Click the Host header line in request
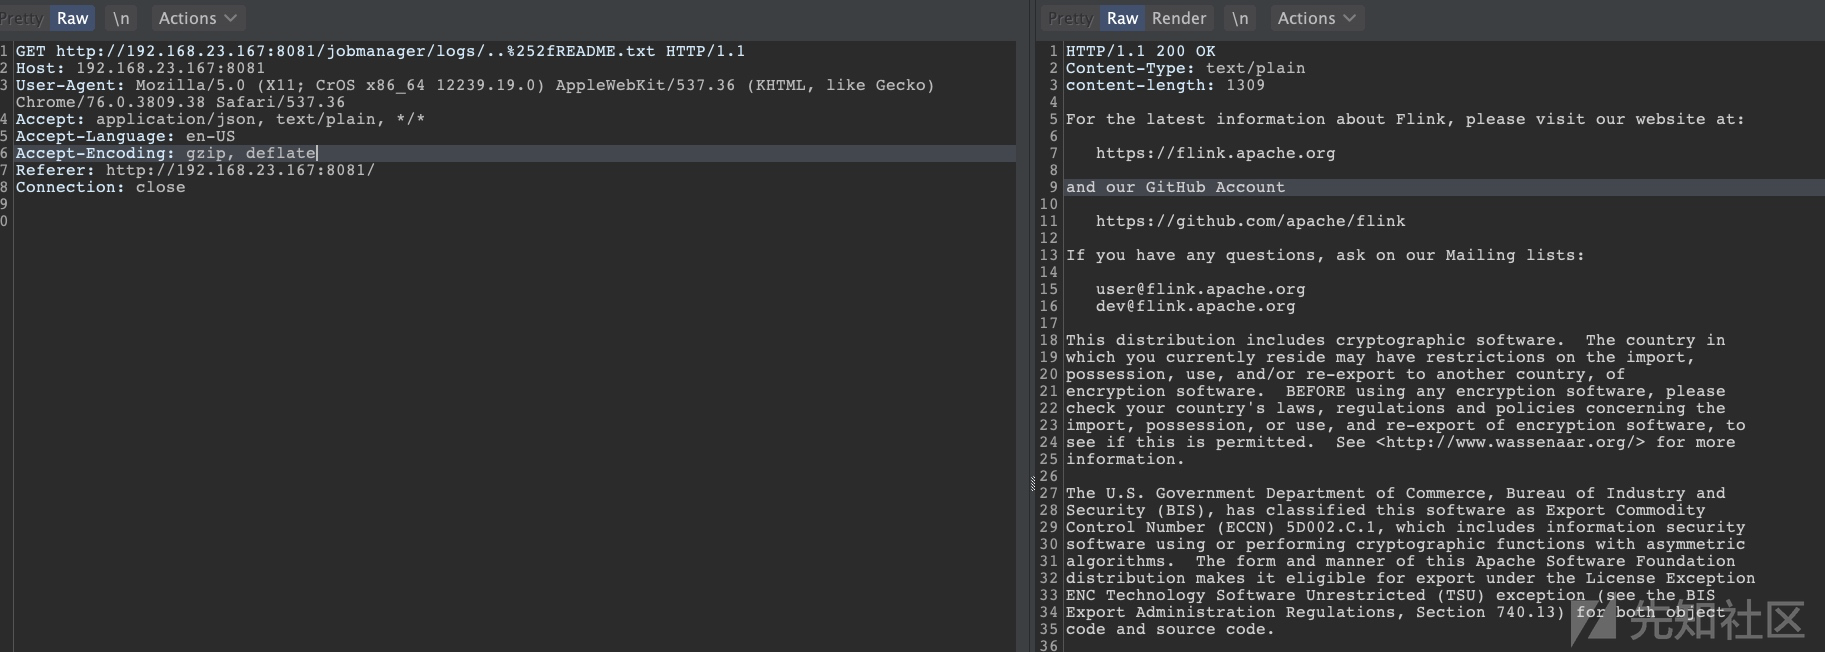1825x652 pixels. pyautogui.click(x=141, y=68)
